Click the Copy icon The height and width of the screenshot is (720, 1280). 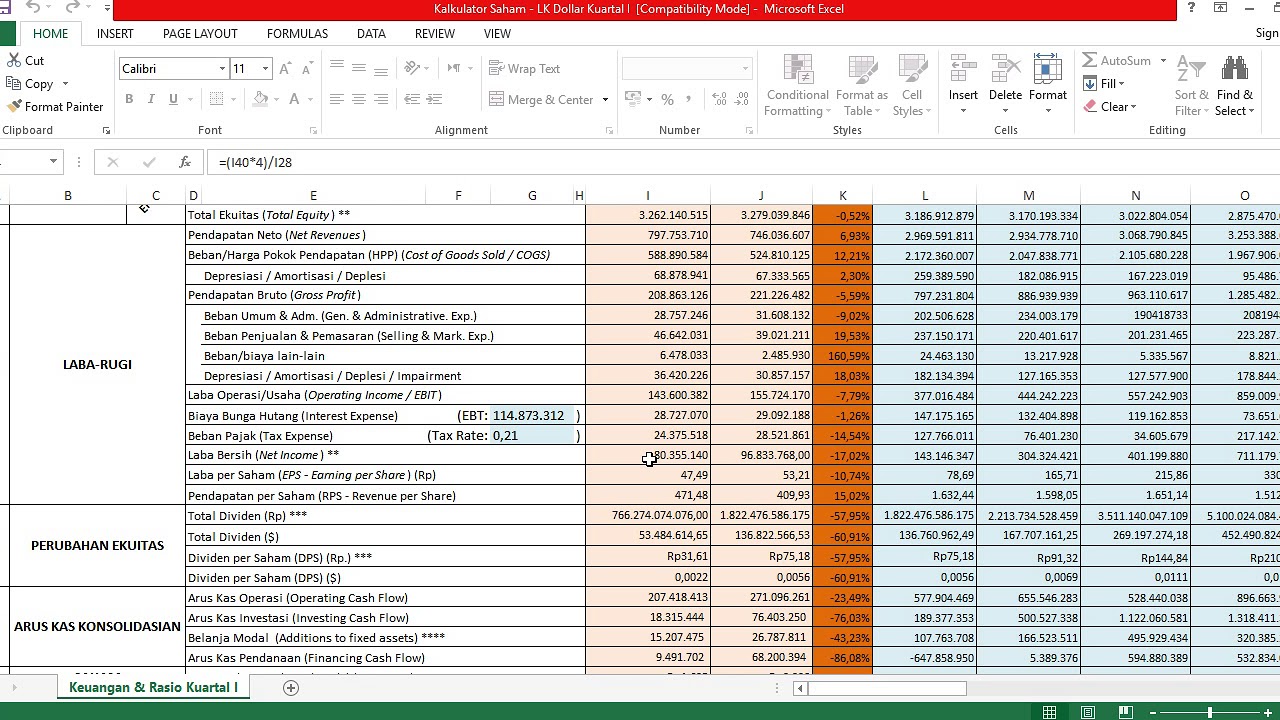pos(14,84)
